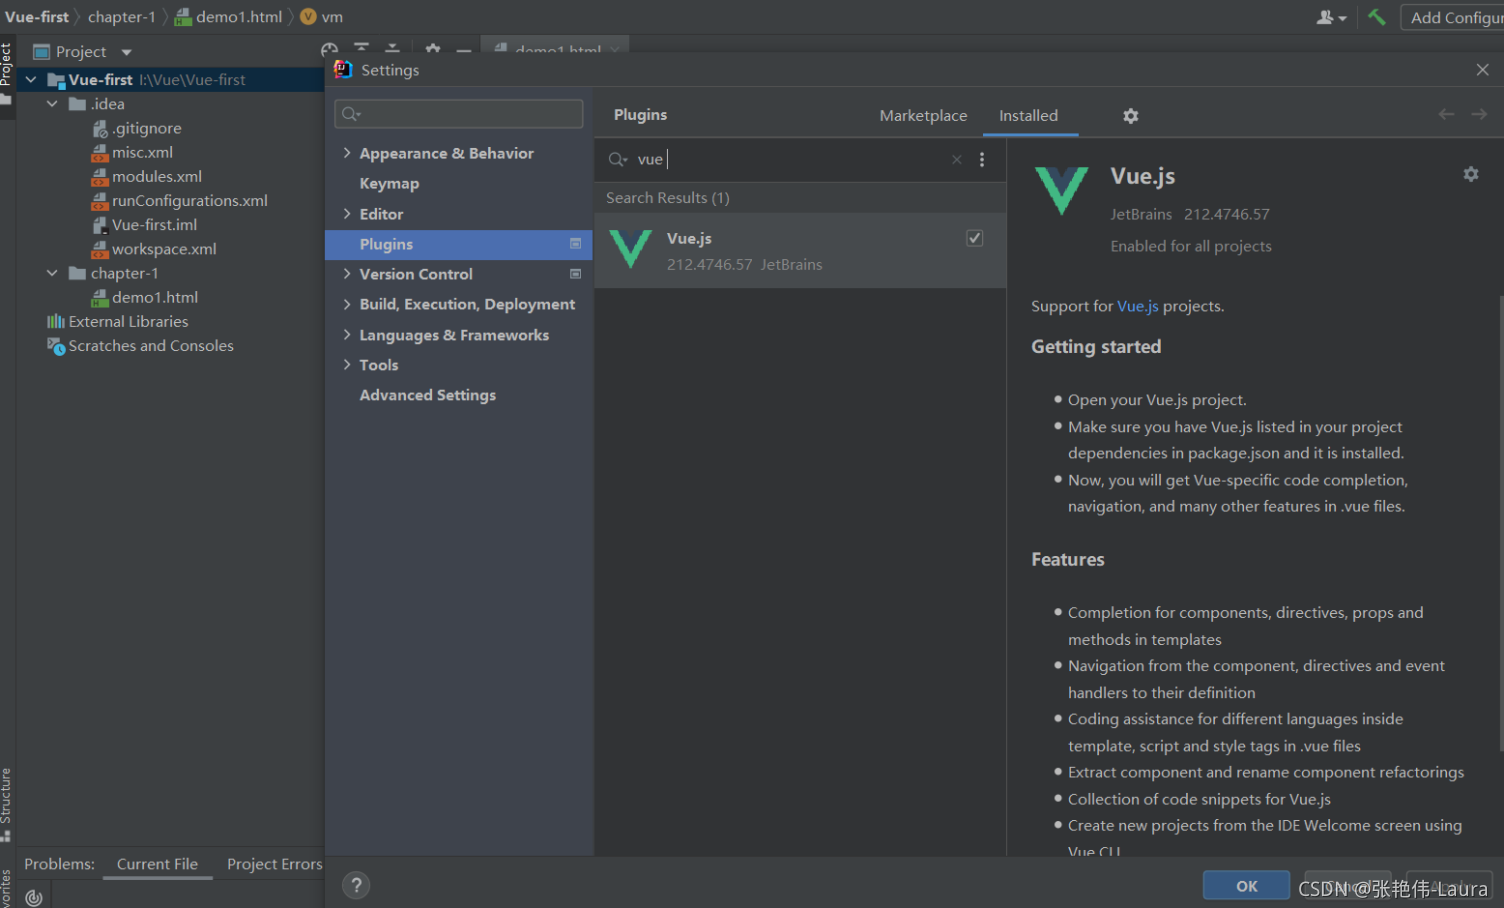Close the Settings dialog

tap(1482, 70)
